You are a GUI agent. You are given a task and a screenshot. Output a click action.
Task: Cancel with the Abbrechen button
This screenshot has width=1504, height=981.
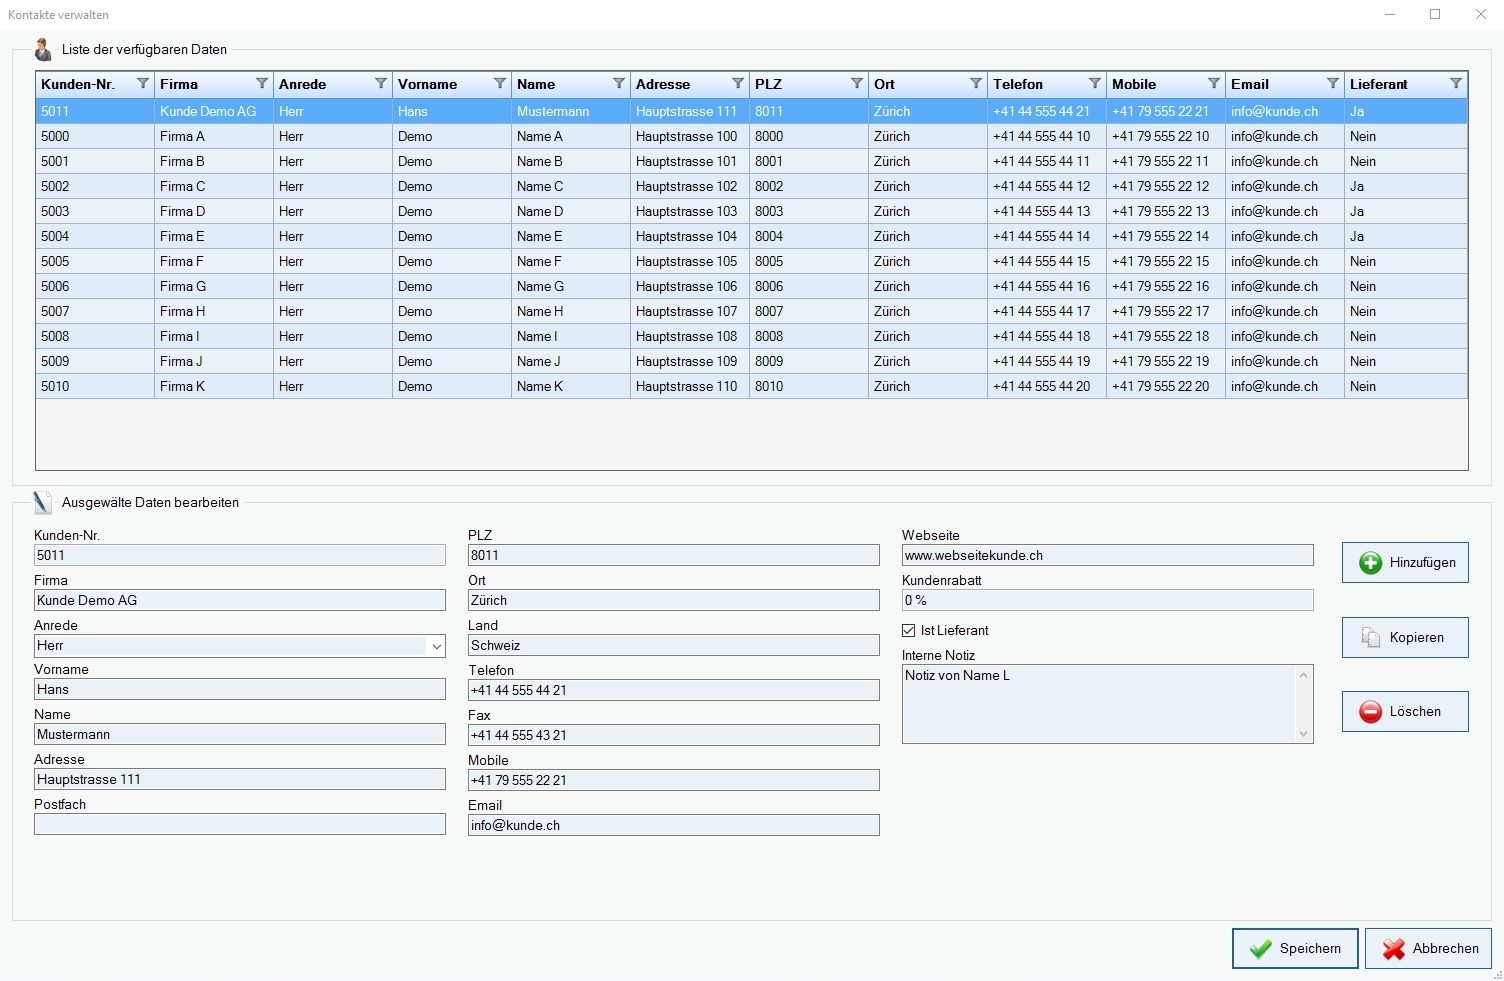[1428, 948]
